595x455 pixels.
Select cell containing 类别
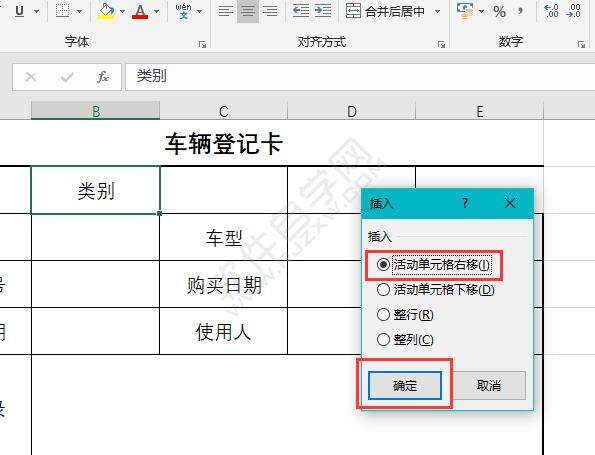96,190
